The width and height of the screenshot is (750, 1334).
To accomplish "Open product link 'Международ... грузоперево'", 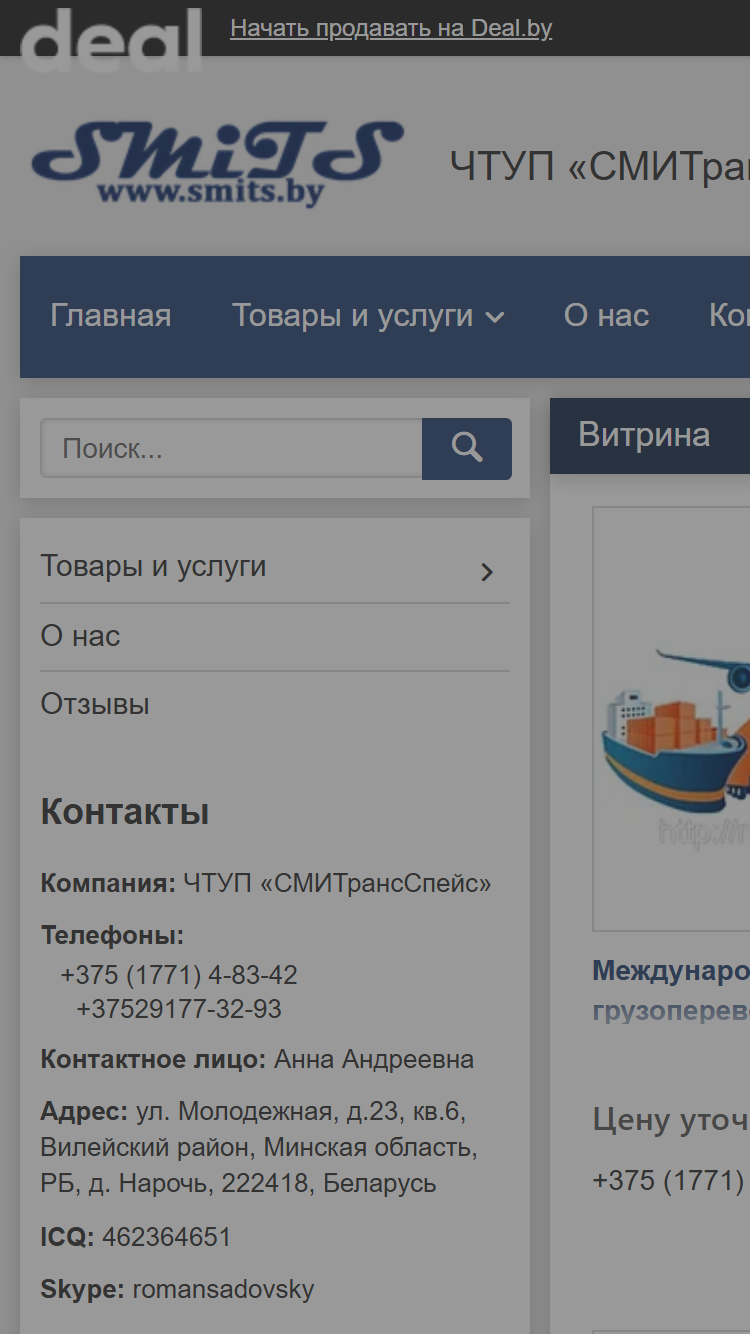I will click(671, 990).
